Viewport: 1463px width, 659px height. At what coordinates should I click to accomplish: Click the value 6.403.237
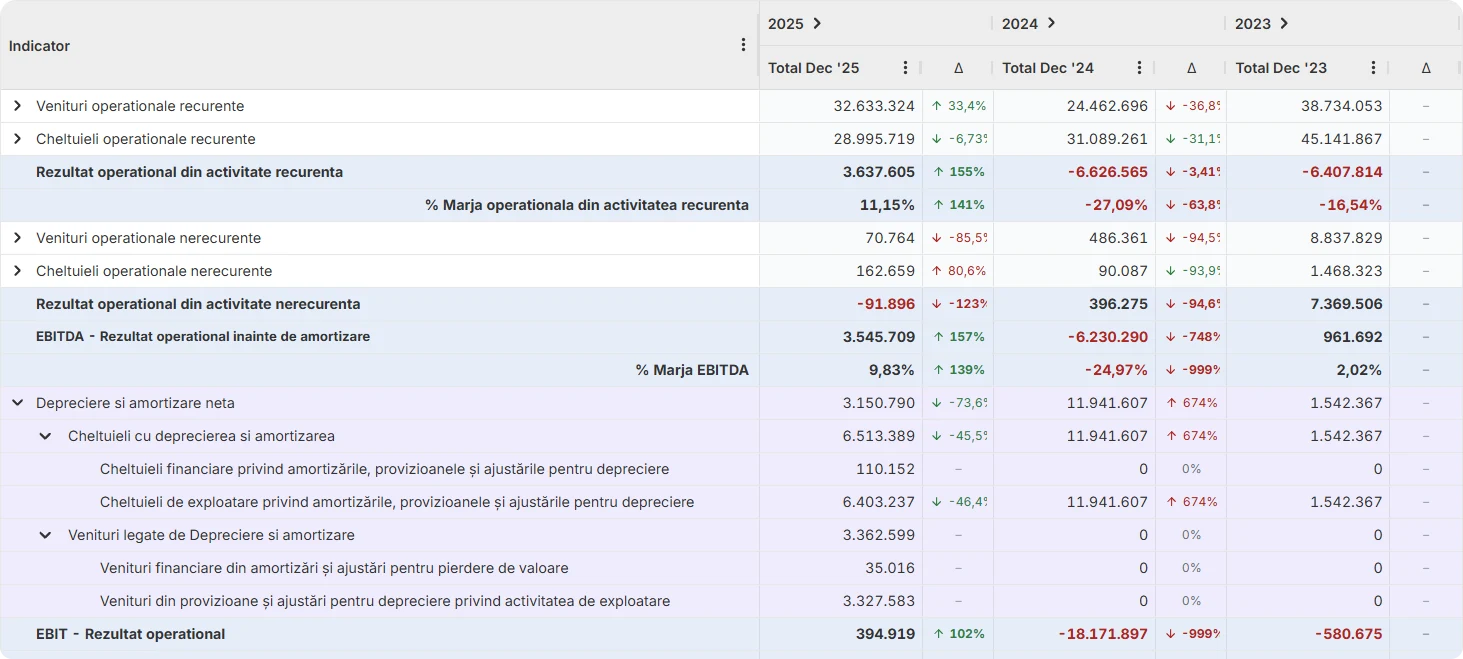pos(879,502)
